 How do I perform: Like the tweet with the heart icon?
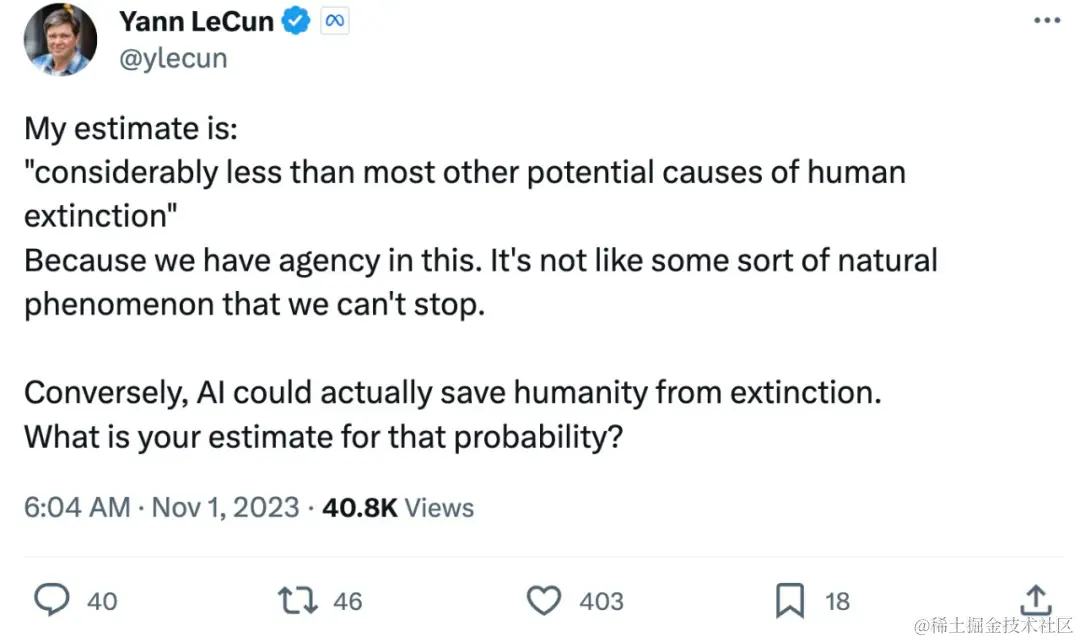click(543, 600)
